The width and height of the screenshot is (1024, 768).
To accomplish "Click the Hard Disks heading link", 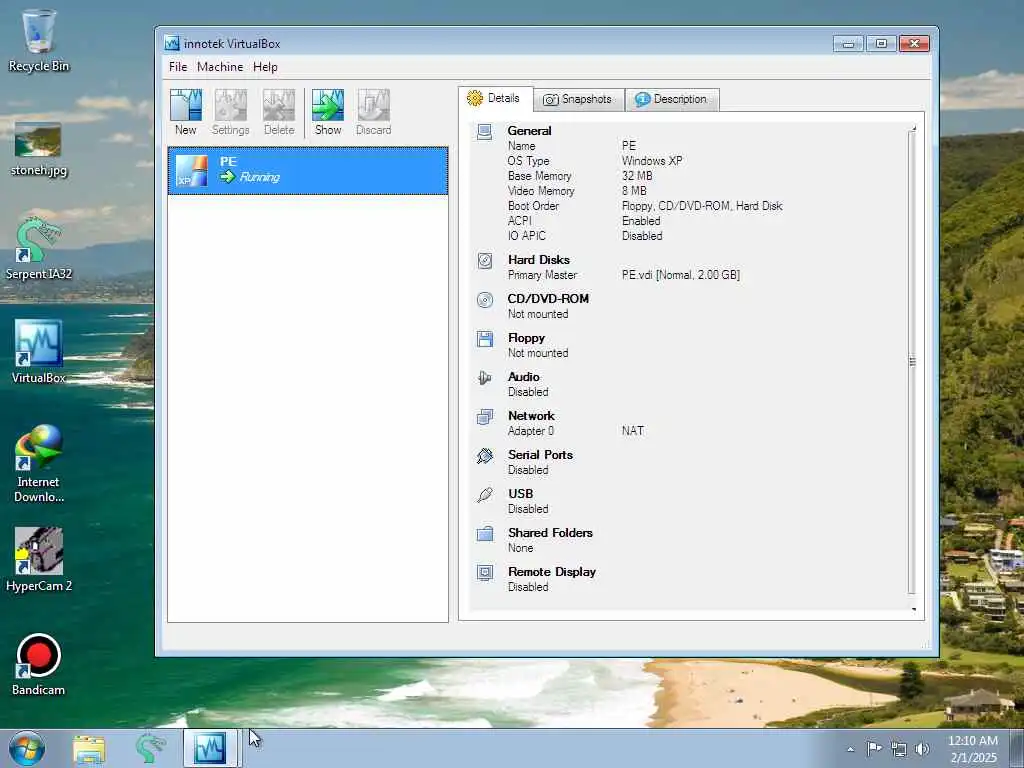I will [x=539, y=259].
